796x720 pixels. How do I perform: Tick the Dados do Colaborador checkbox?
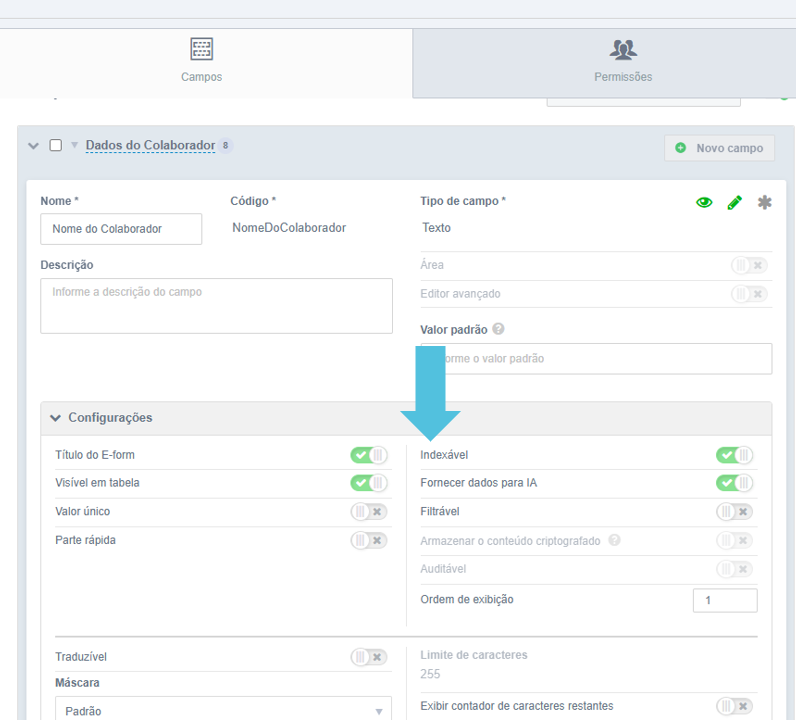56,145
